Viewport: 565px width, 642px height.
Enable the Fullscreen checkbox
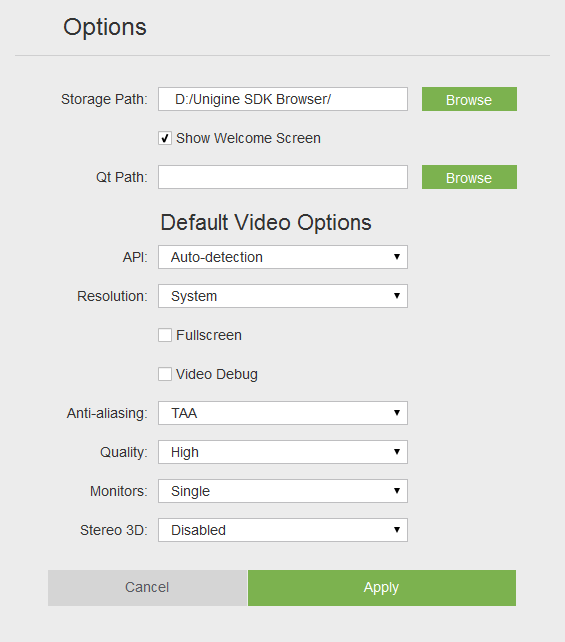[165, 335]
